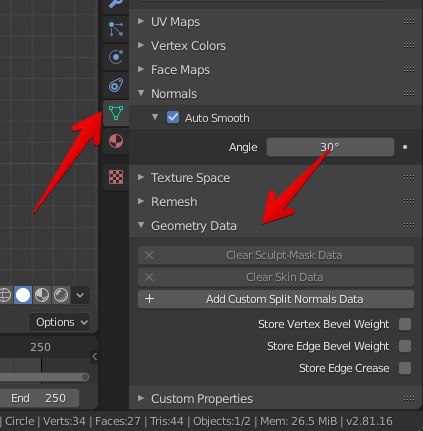The width and height of the screenshot is (423, 431).
Task: Collapse the Geometry Data panel
Action: [x=141, y=225]
